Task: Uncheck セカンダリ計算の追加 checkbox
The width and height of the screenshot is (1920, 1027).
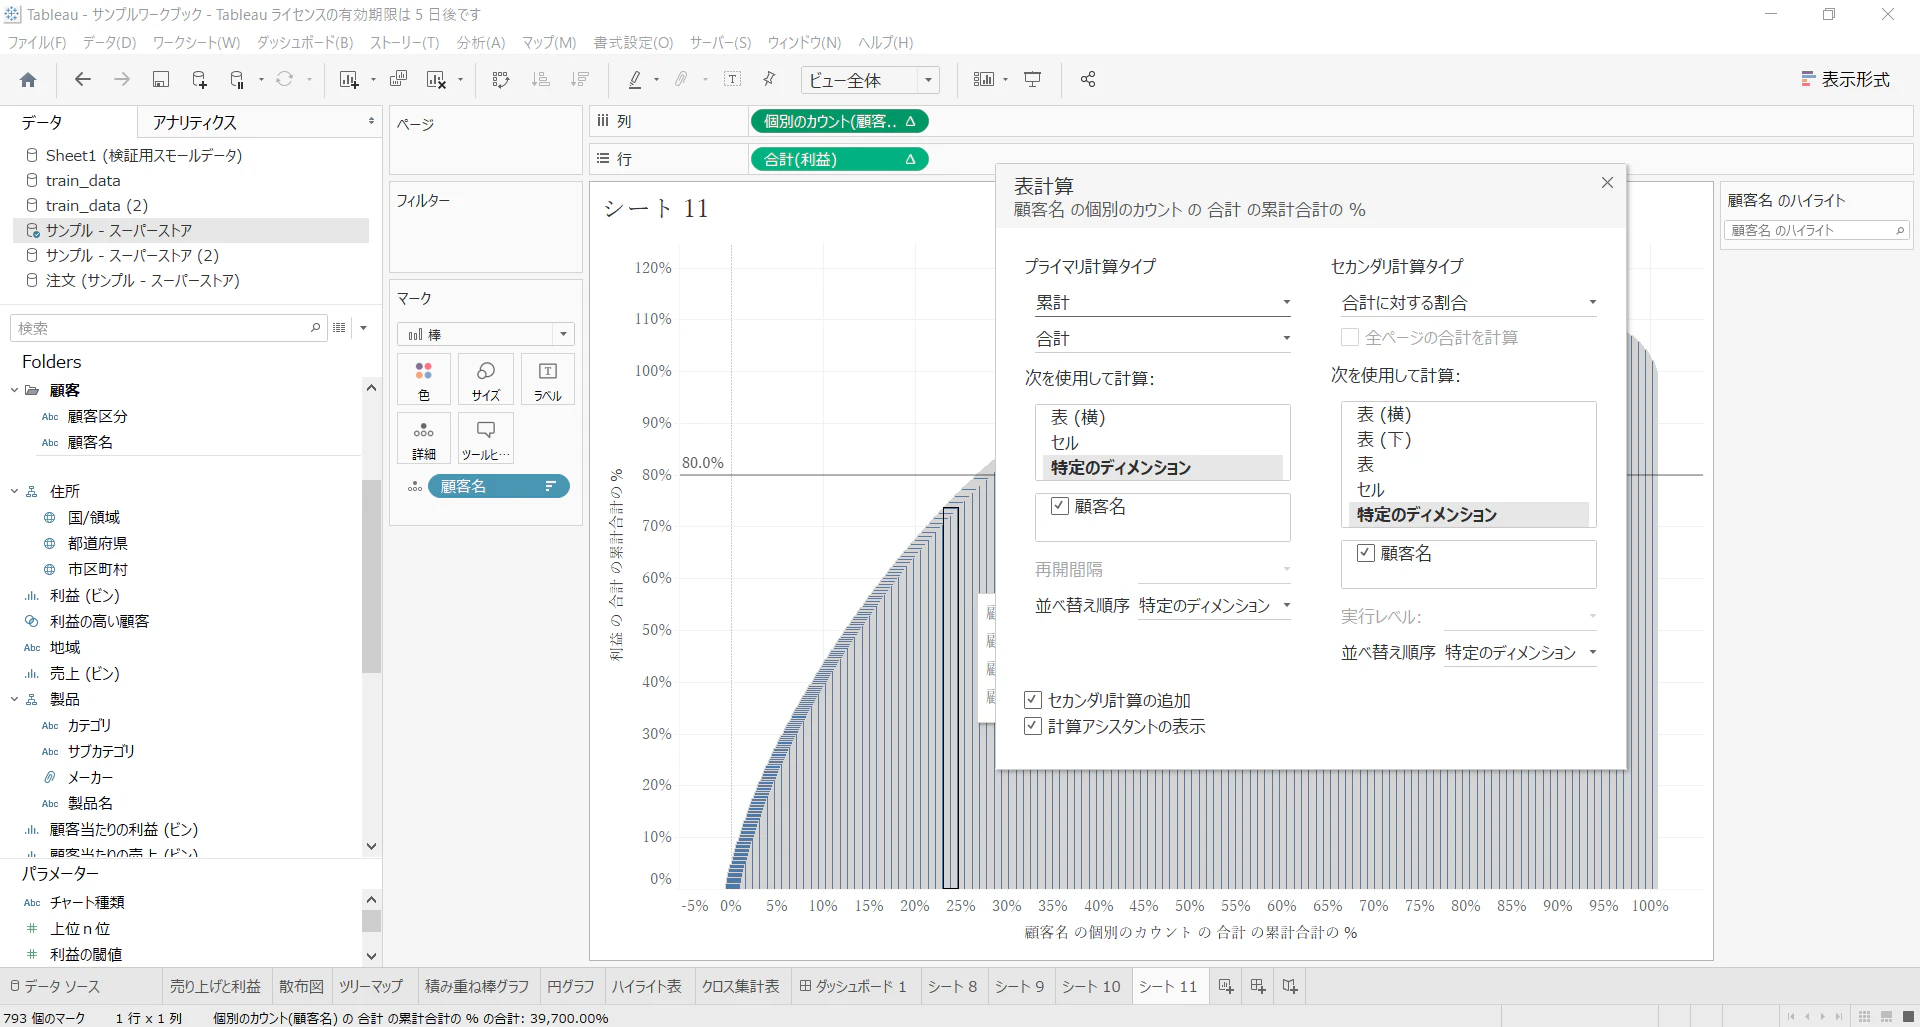Action: tap(1033, 700)
